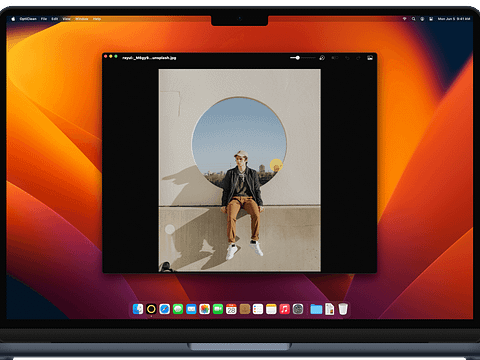480x360 pixels.
Task: Click the clean/erase brush icon in toolbar
Action: (x=322, y=58)
